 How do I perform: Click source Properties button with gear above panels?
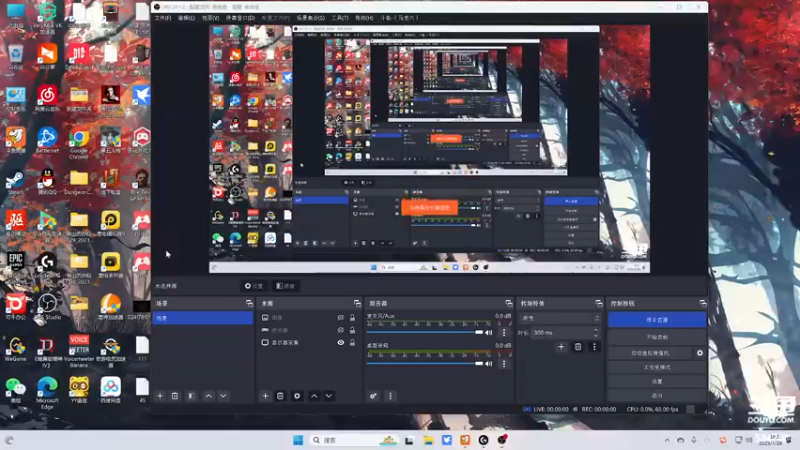point(254,286)
